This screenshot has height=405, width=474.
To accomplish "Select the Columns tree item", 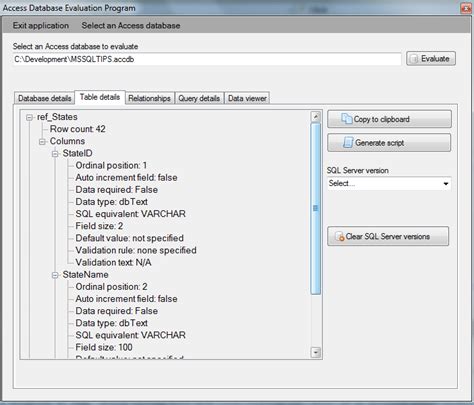I will [67, 141].
